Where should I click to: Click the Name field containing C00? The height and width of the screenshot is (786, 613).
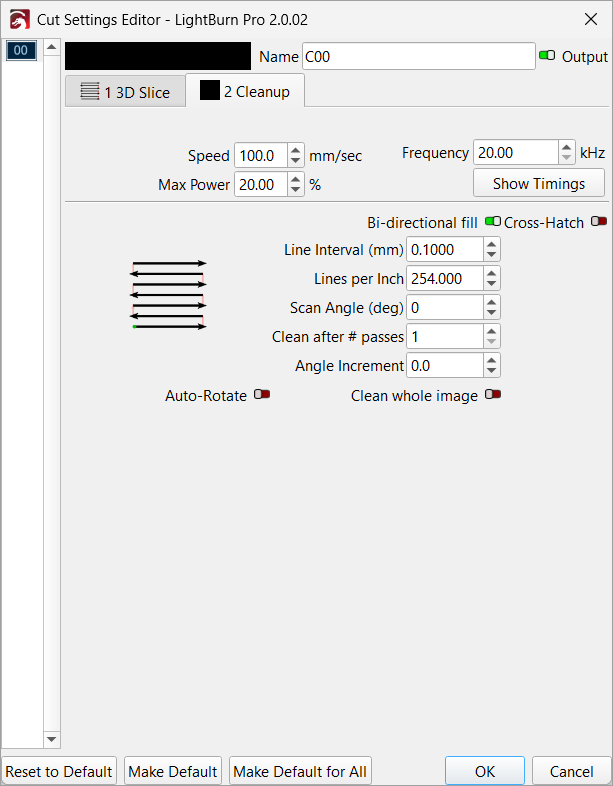[418, 57]
